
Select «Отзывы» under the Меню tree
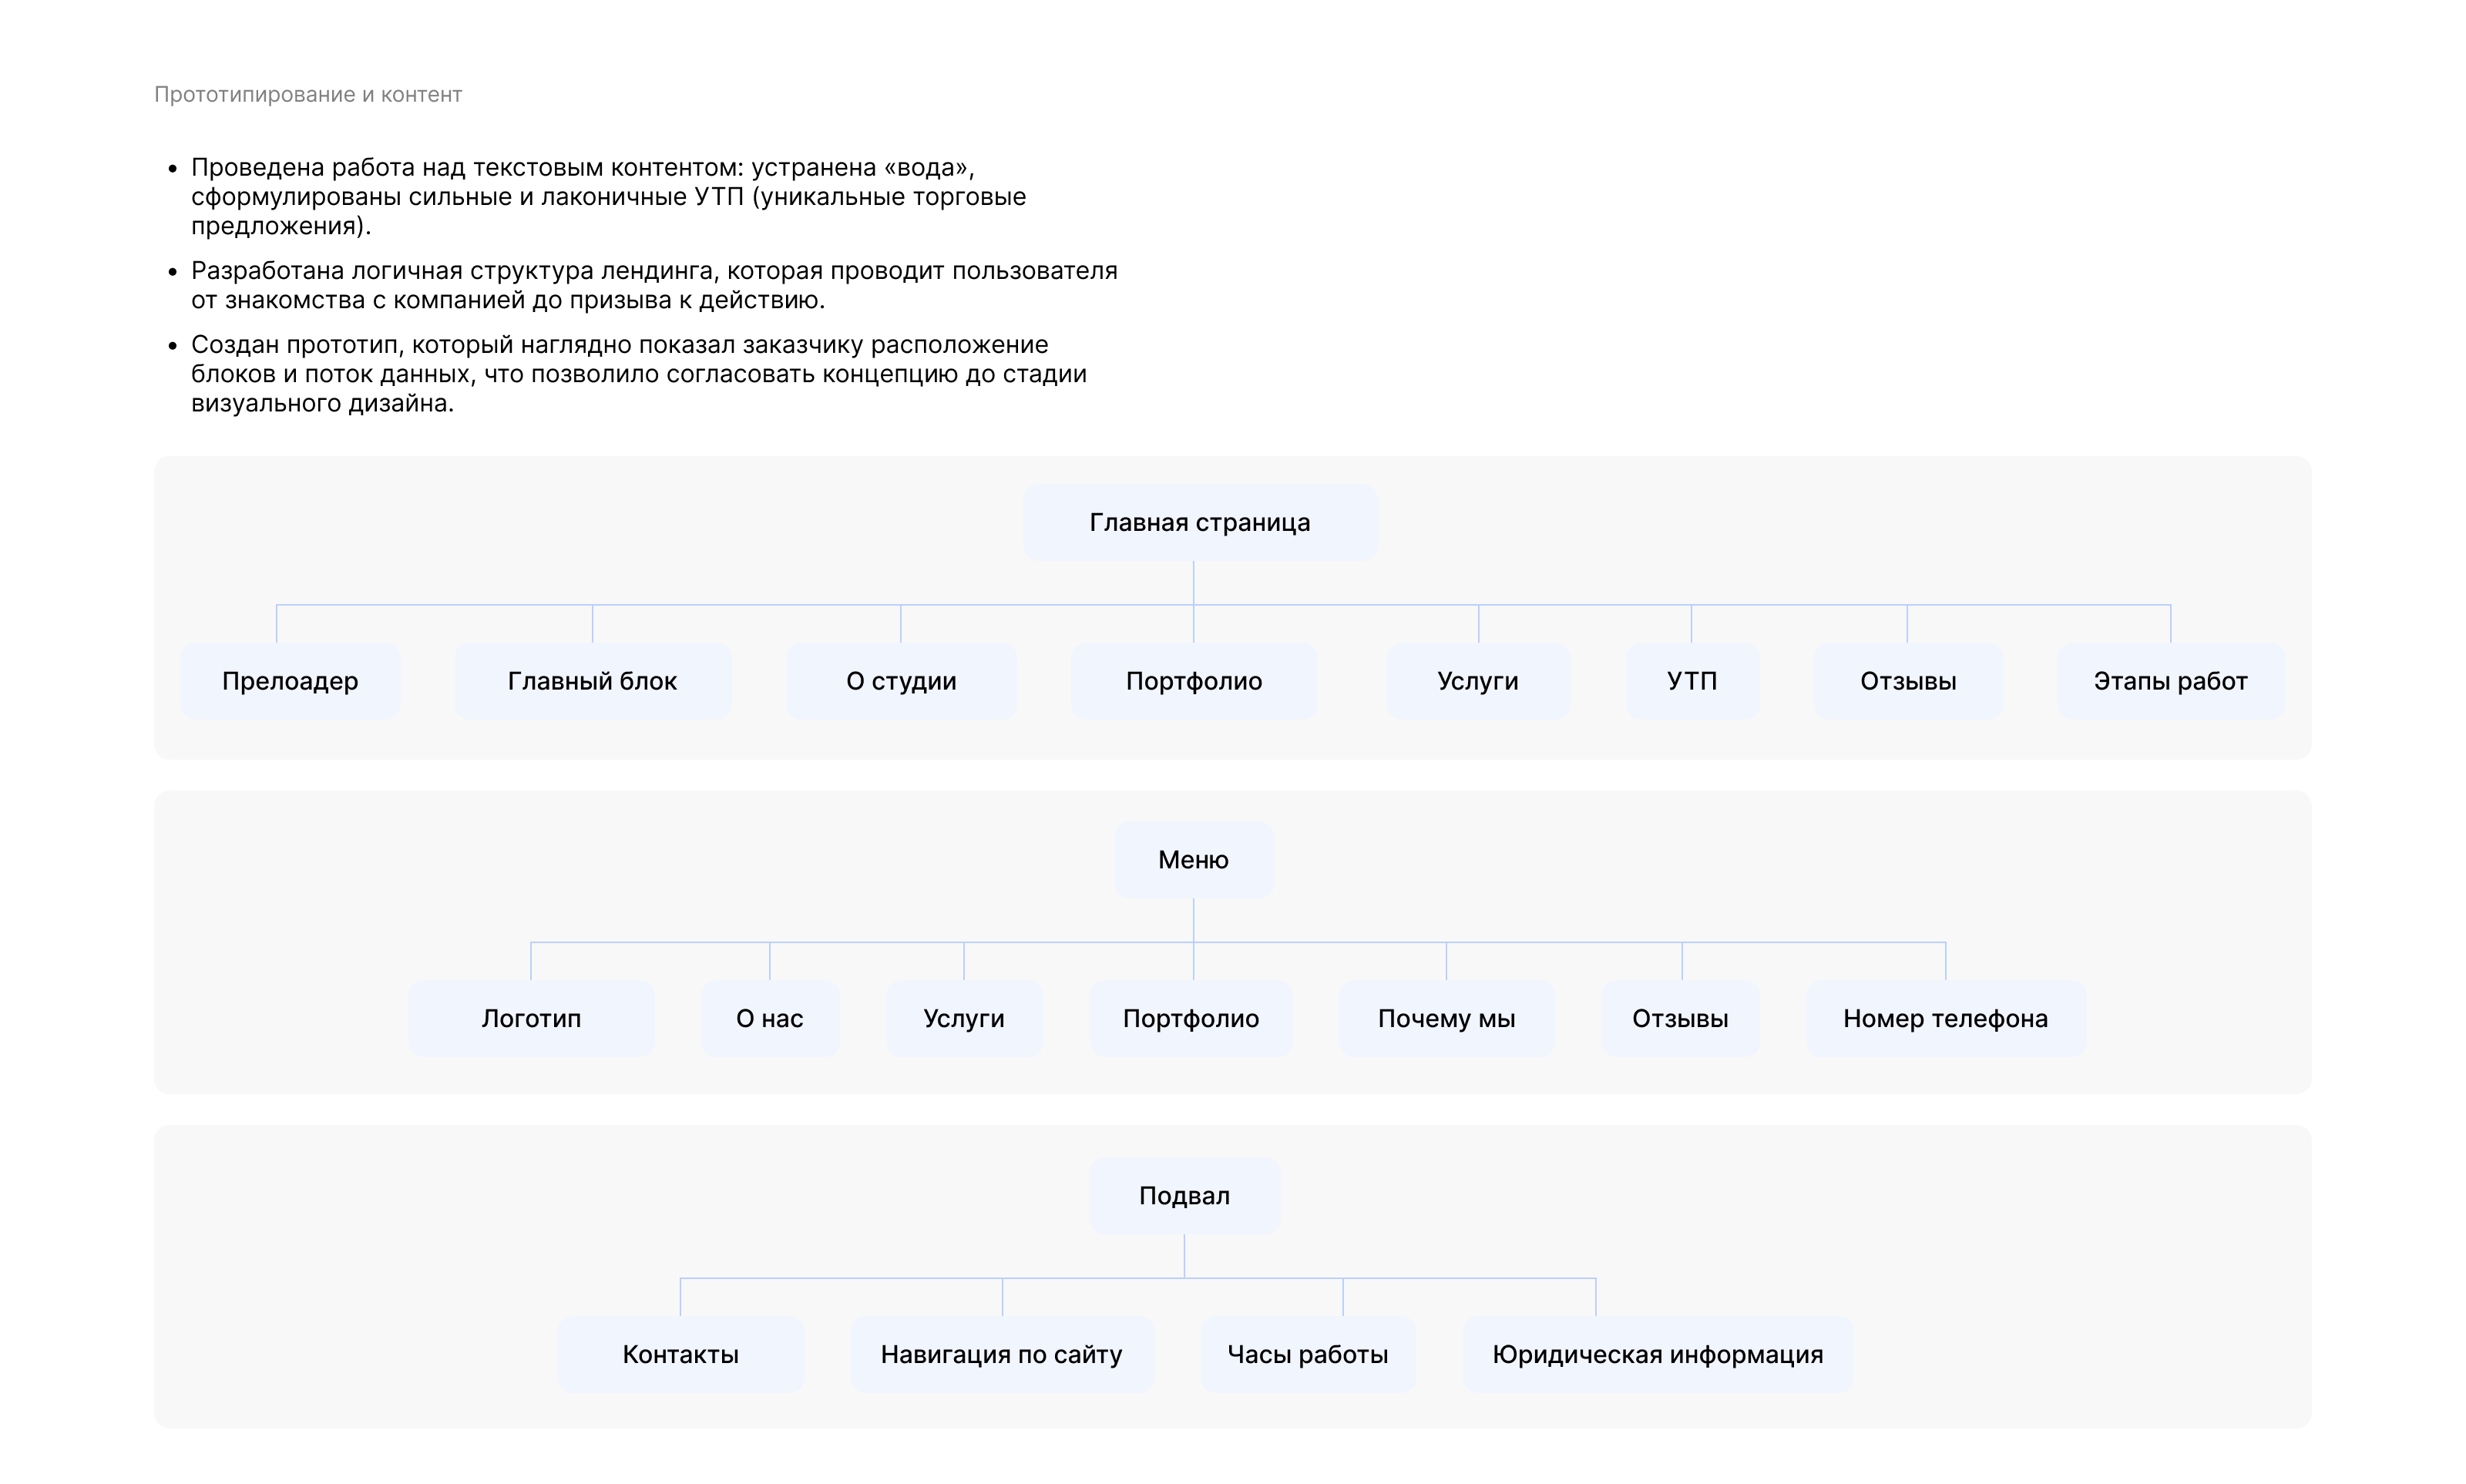point(1680,1018)
